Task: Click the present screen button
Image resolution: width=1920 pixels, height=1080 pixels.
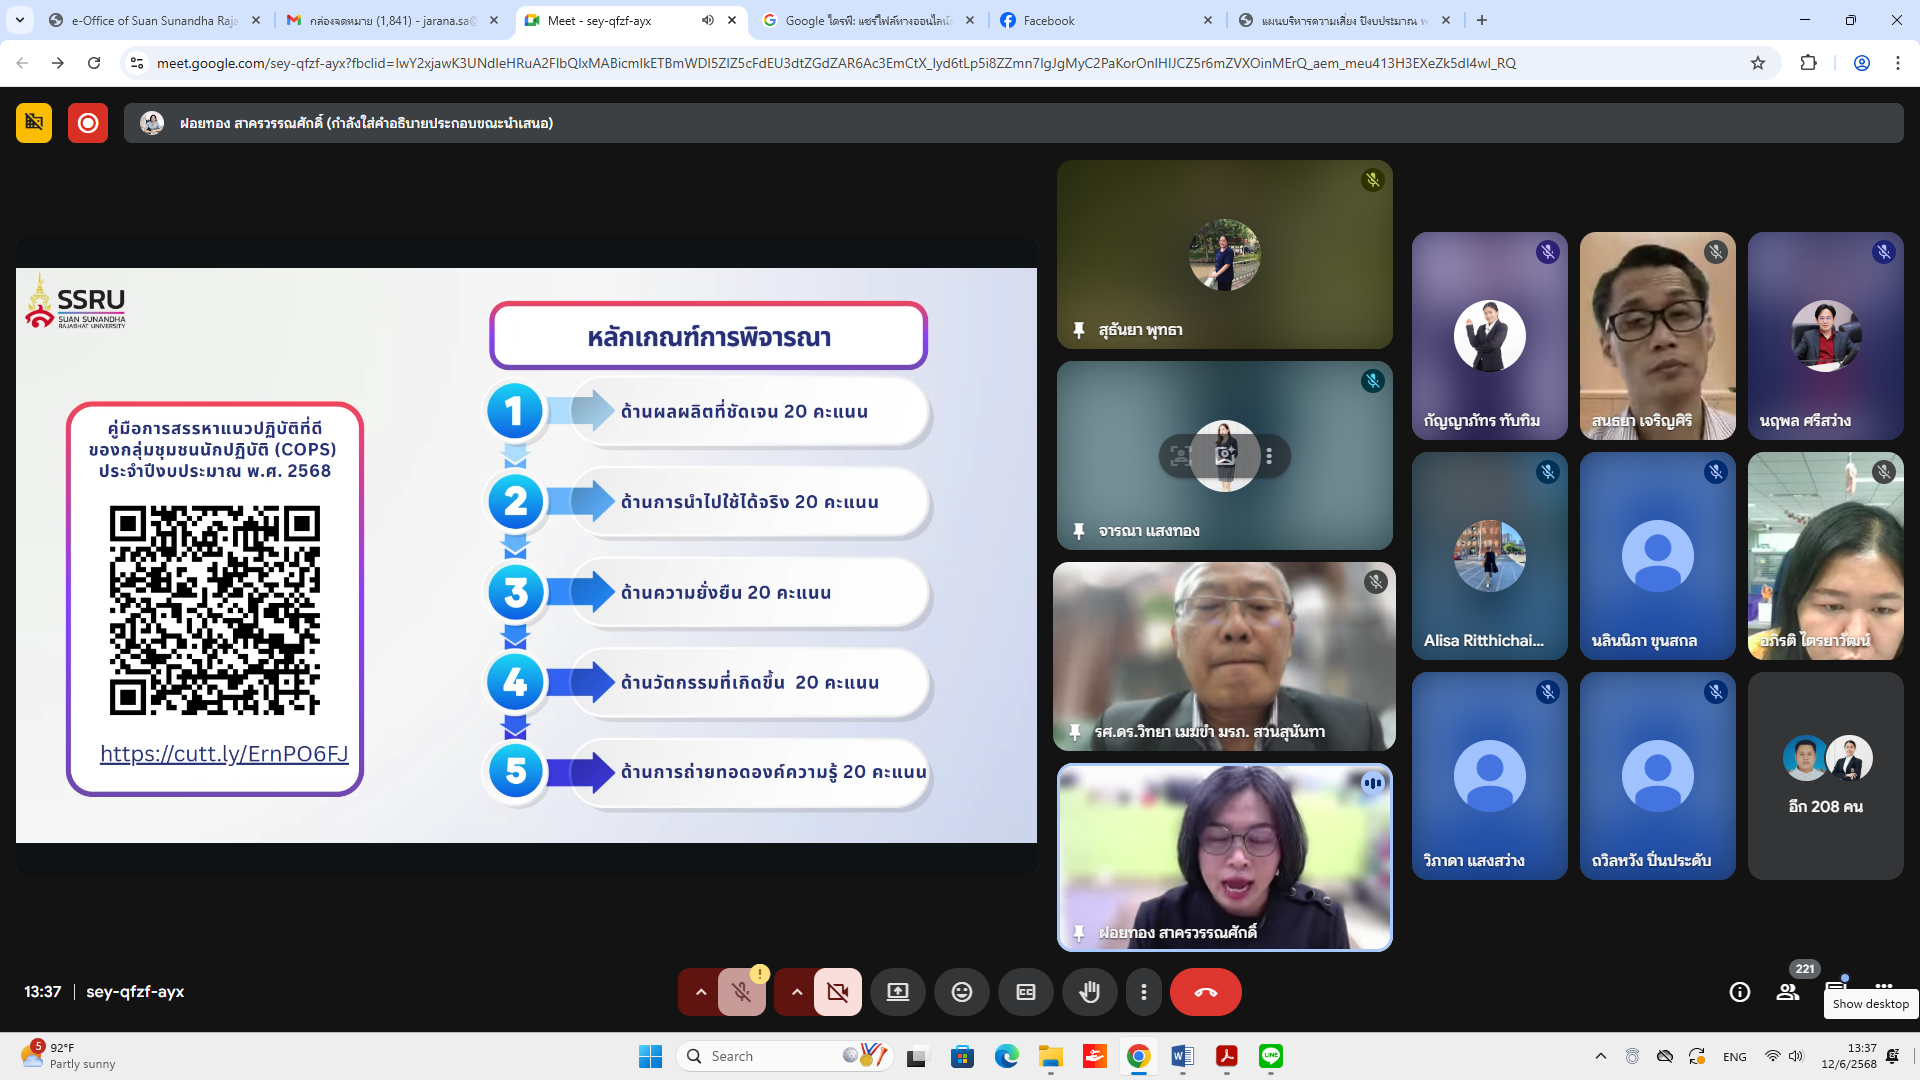Action: pos(897,992)
